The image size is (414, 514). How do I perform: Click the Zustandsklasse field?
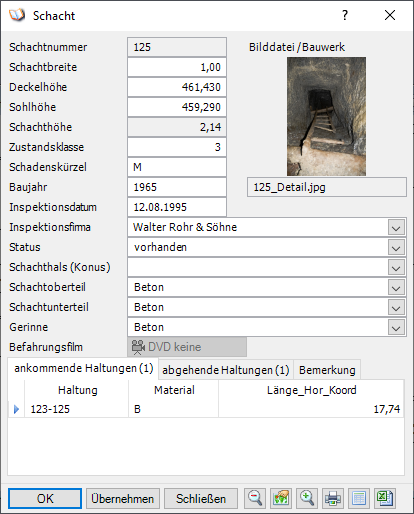[x=177, y=147]
